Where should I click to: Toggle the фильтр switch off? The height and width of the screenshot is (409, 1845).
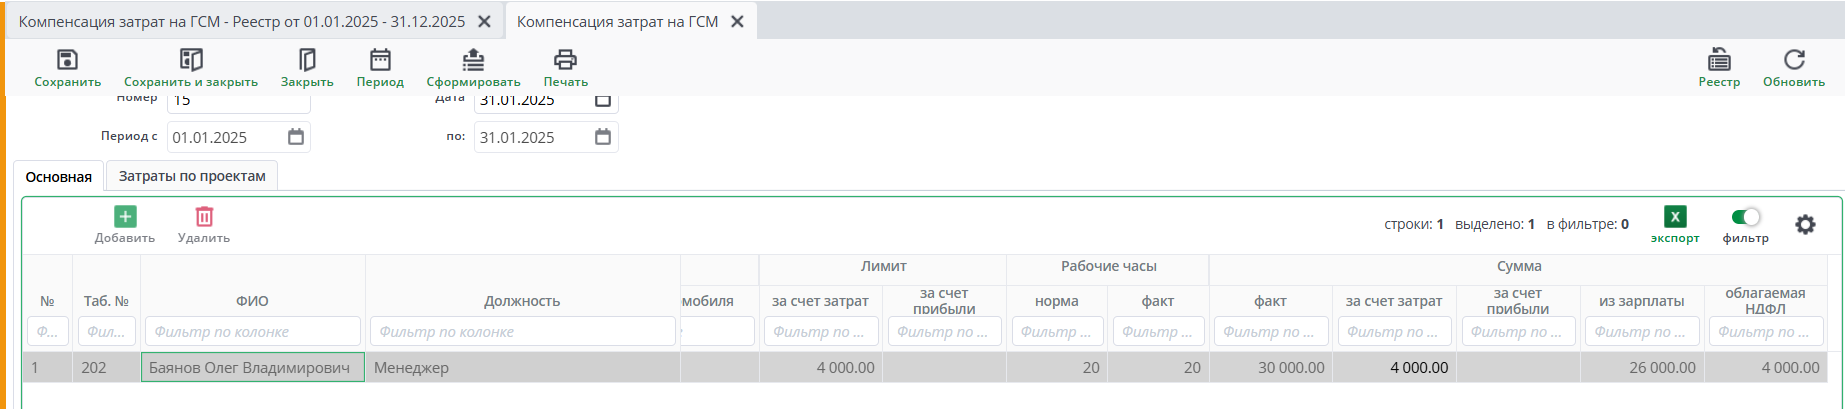tap(1746, 217)
